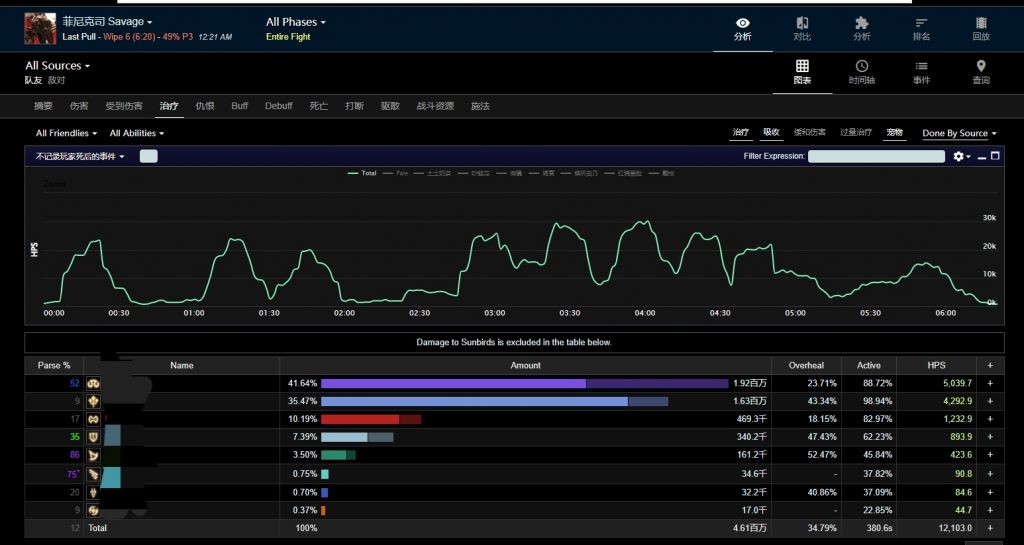Open the 对比 compare icon

[x=802, y=28]
